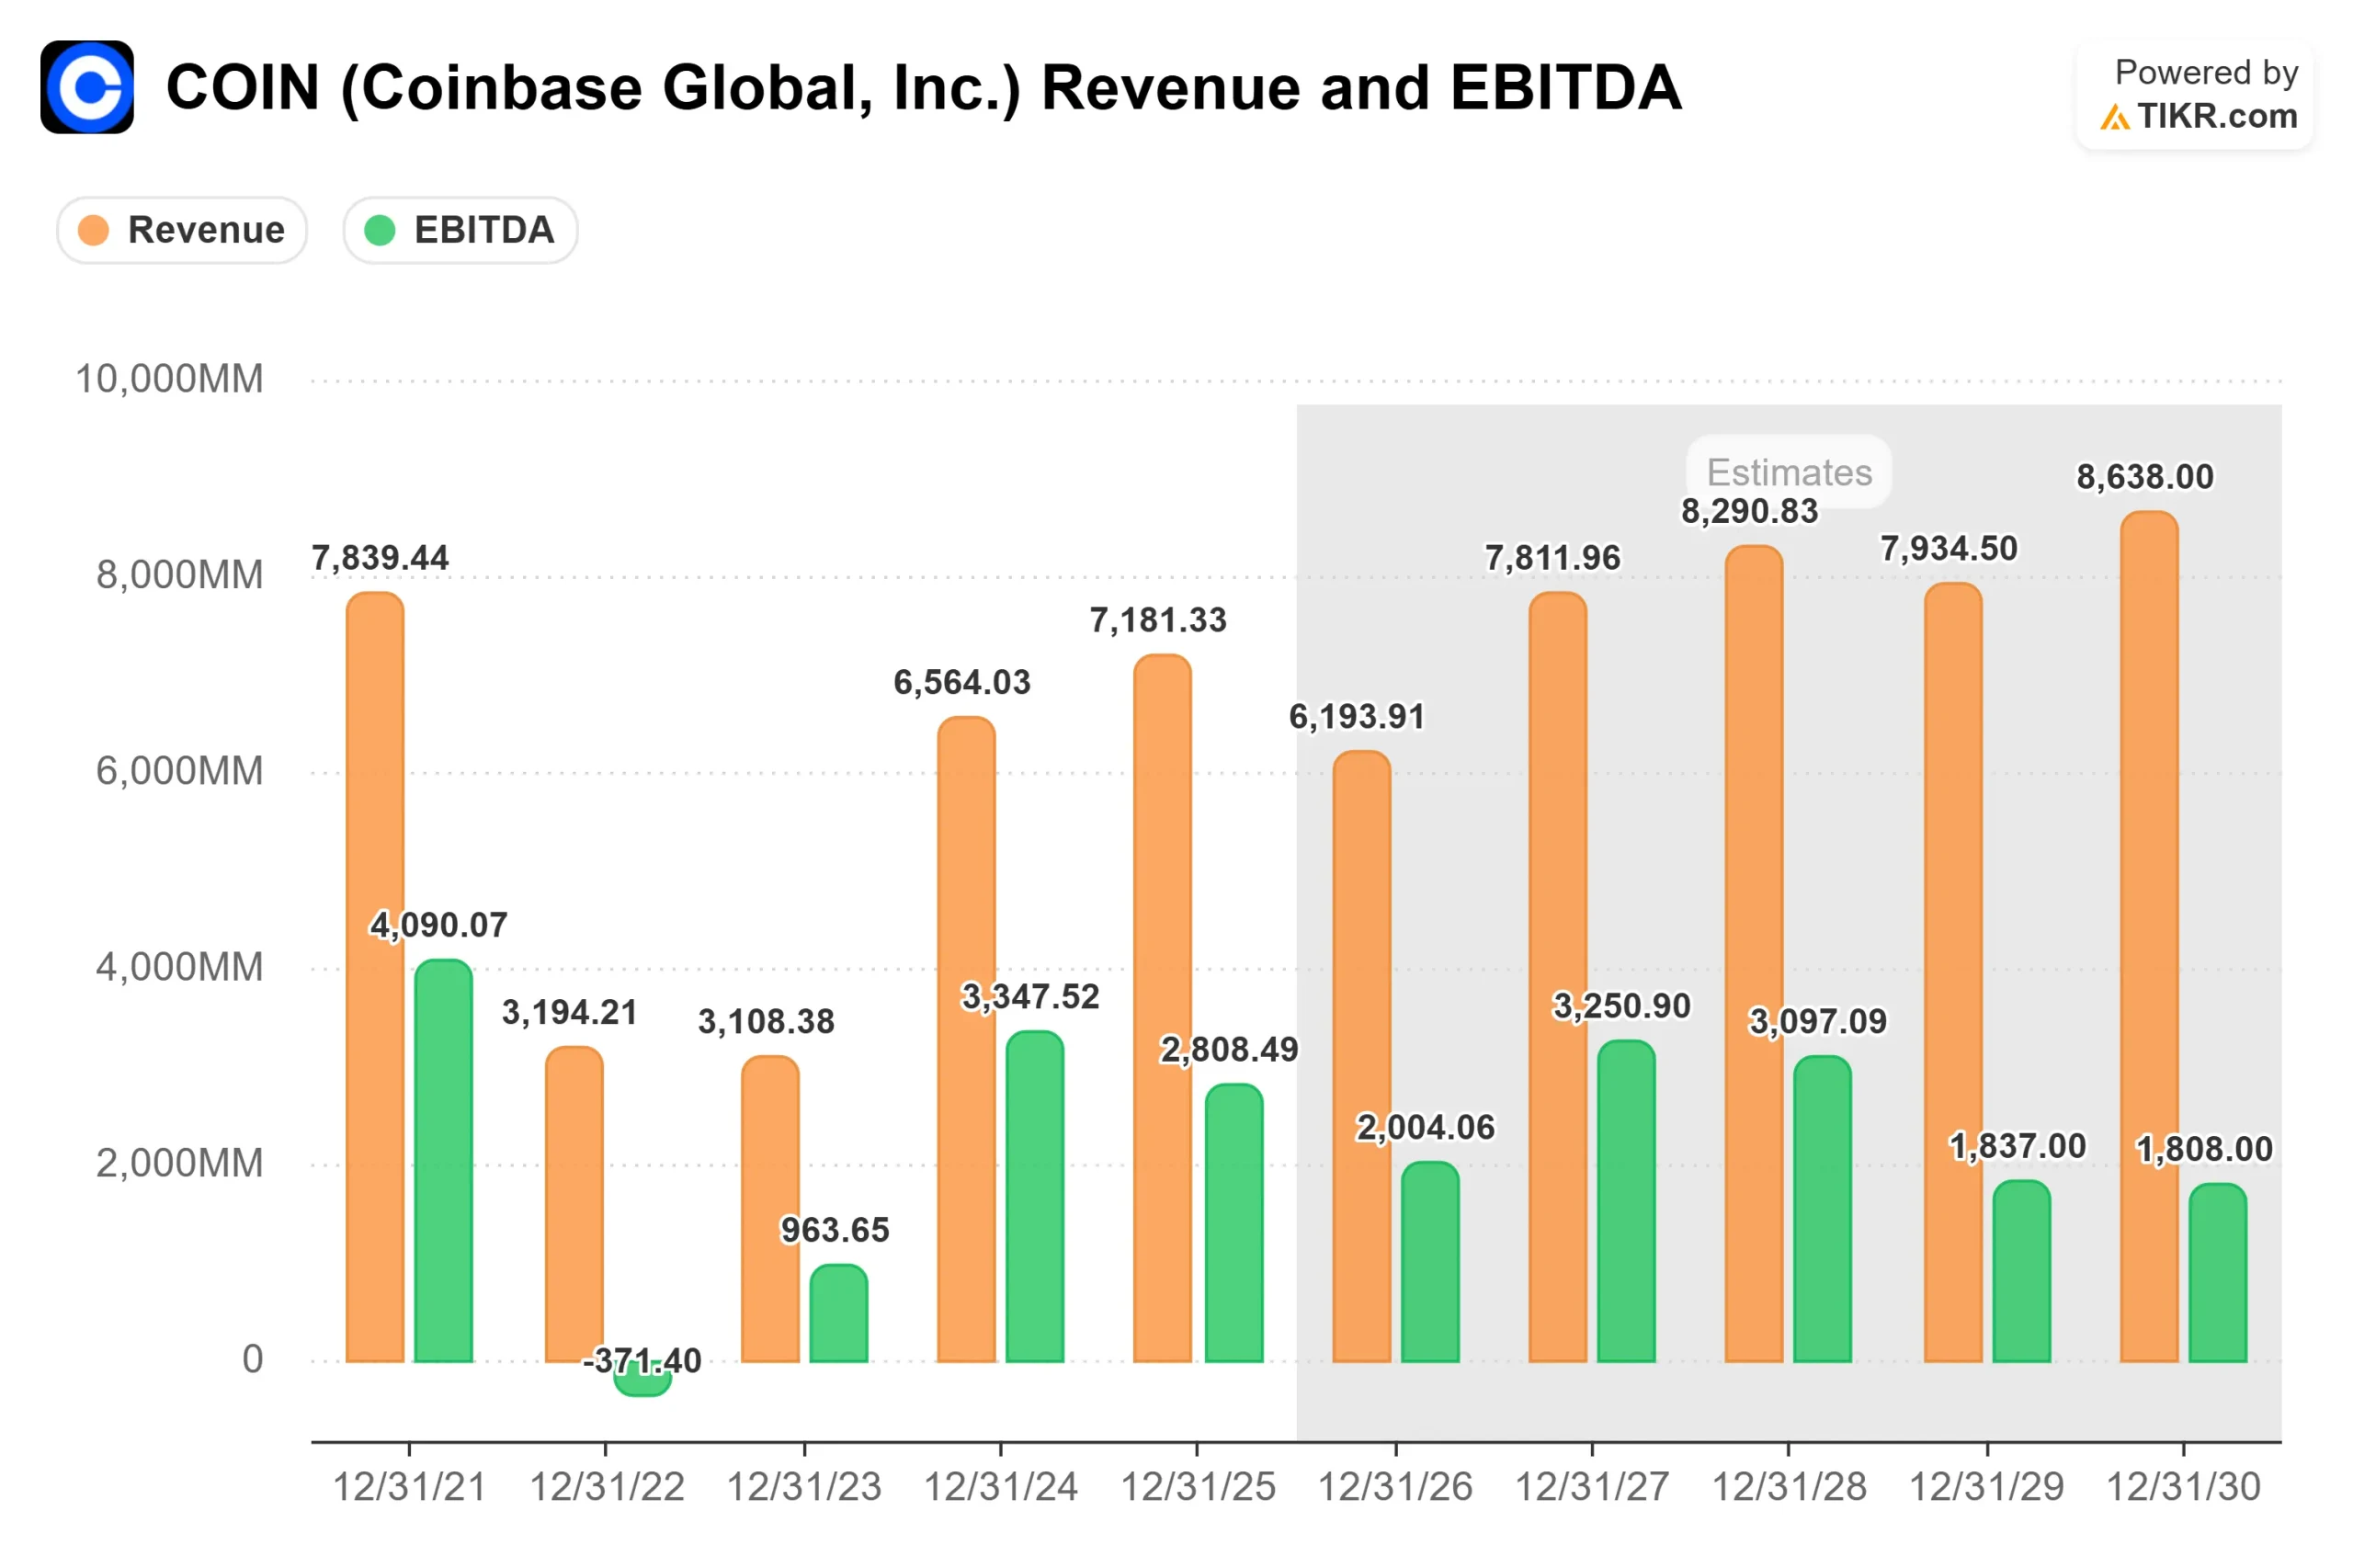The image size is (2353, 1568).
Task: Select the 12/31/21 EBITDA bar
Action: click(x=443, y=1160)
